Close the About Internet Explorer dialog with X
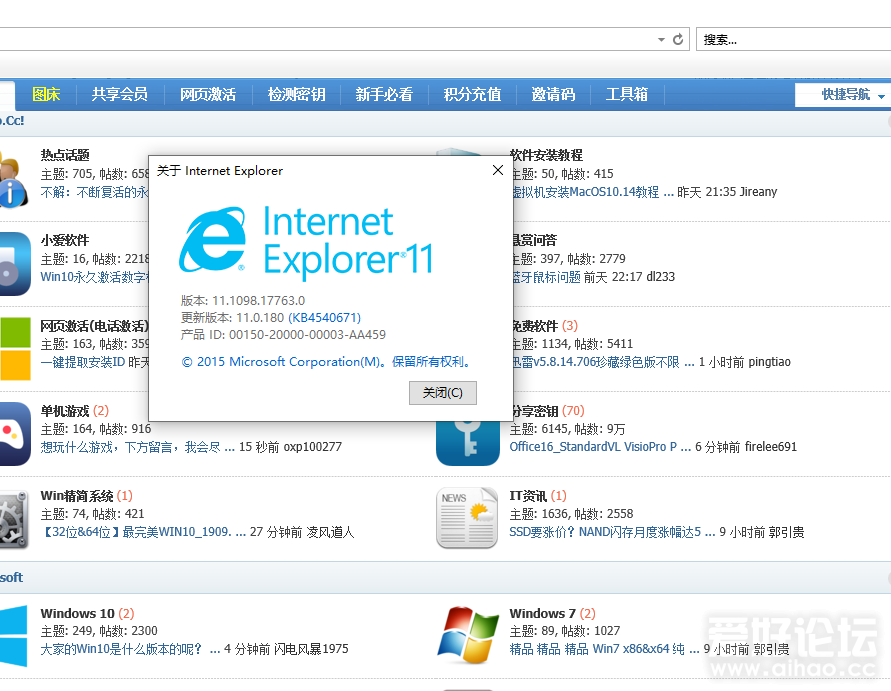891x691 pixels. point(498,171)
